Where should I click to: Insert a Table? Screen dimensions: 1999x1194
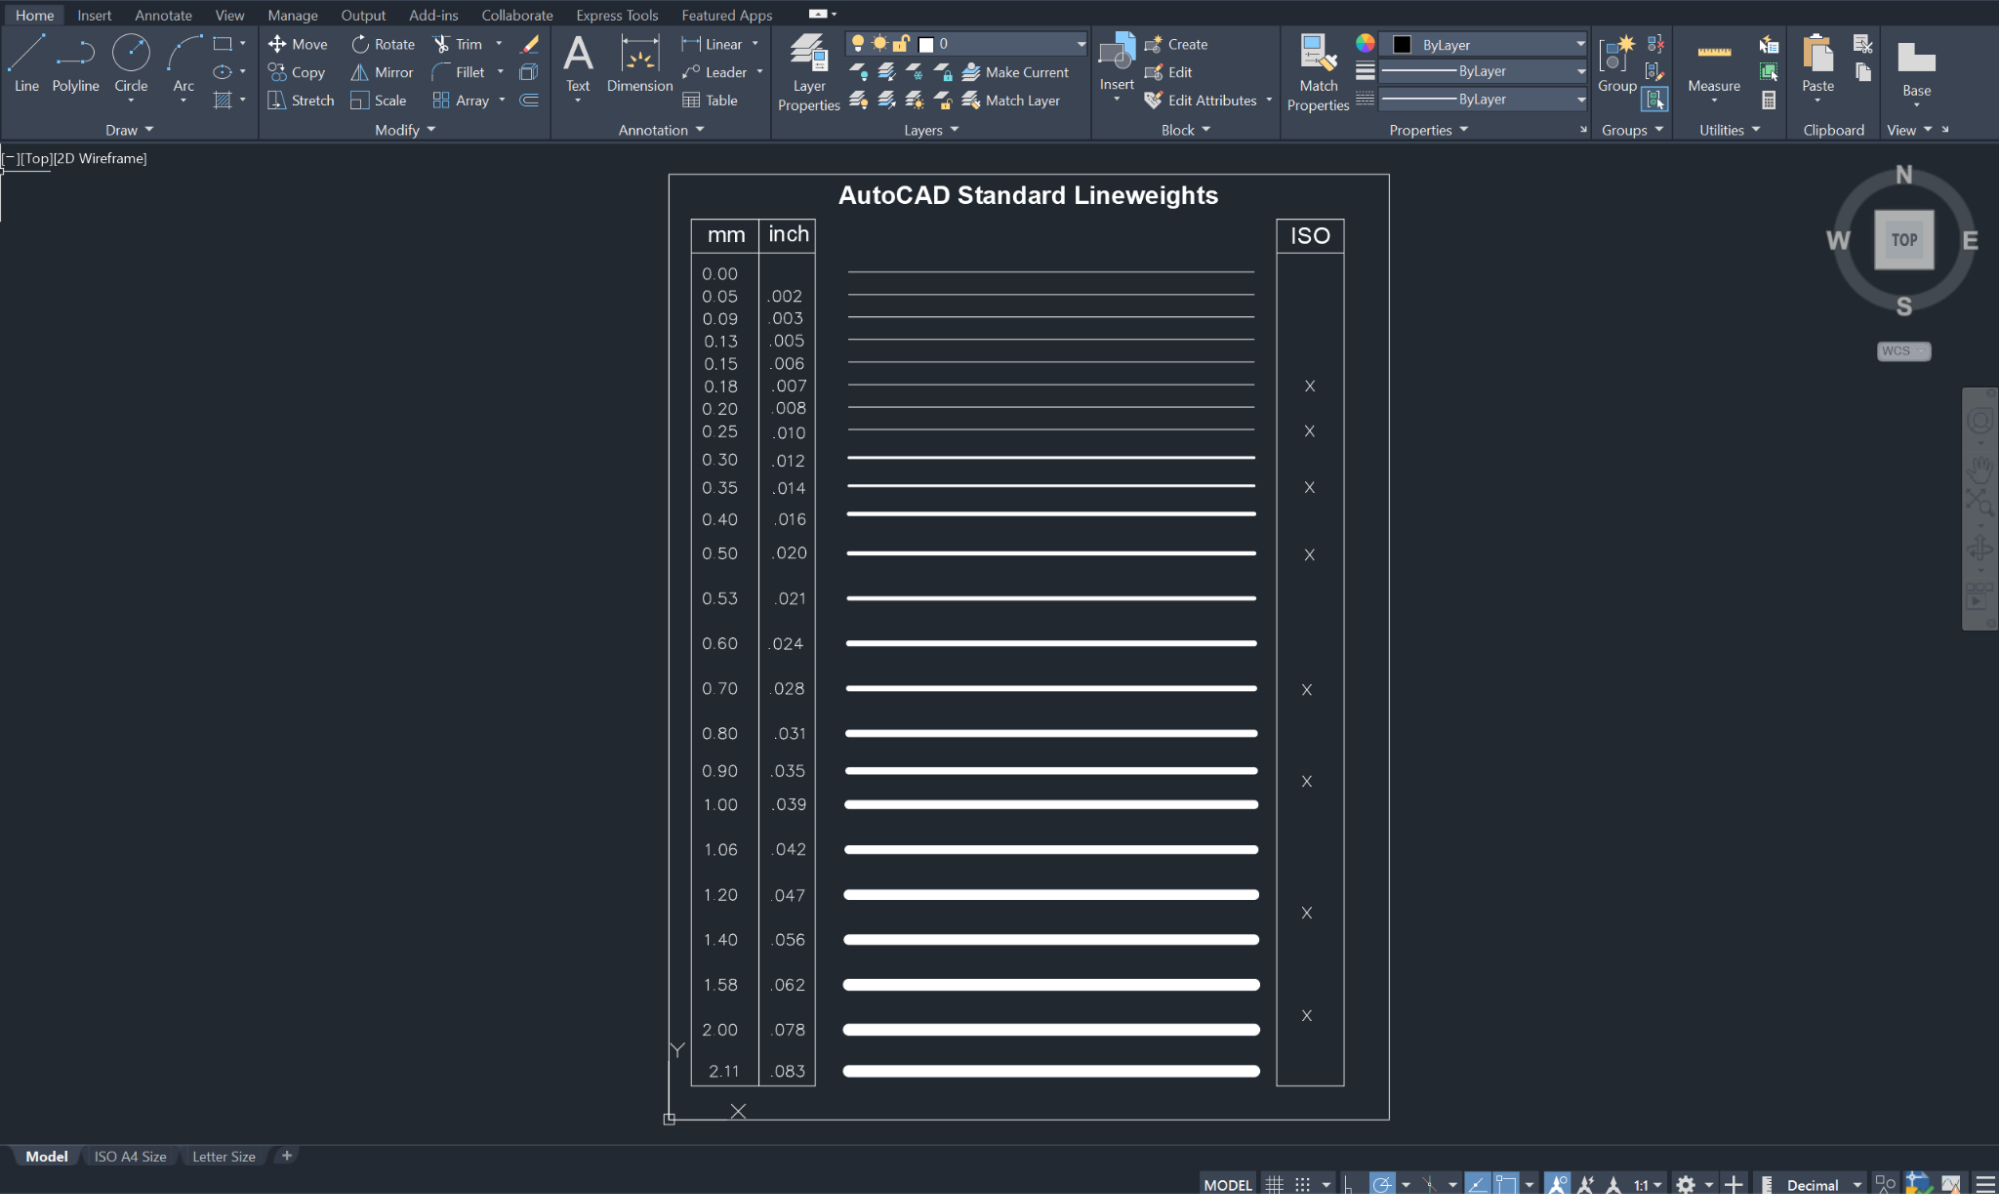click(x=710, y=100)
